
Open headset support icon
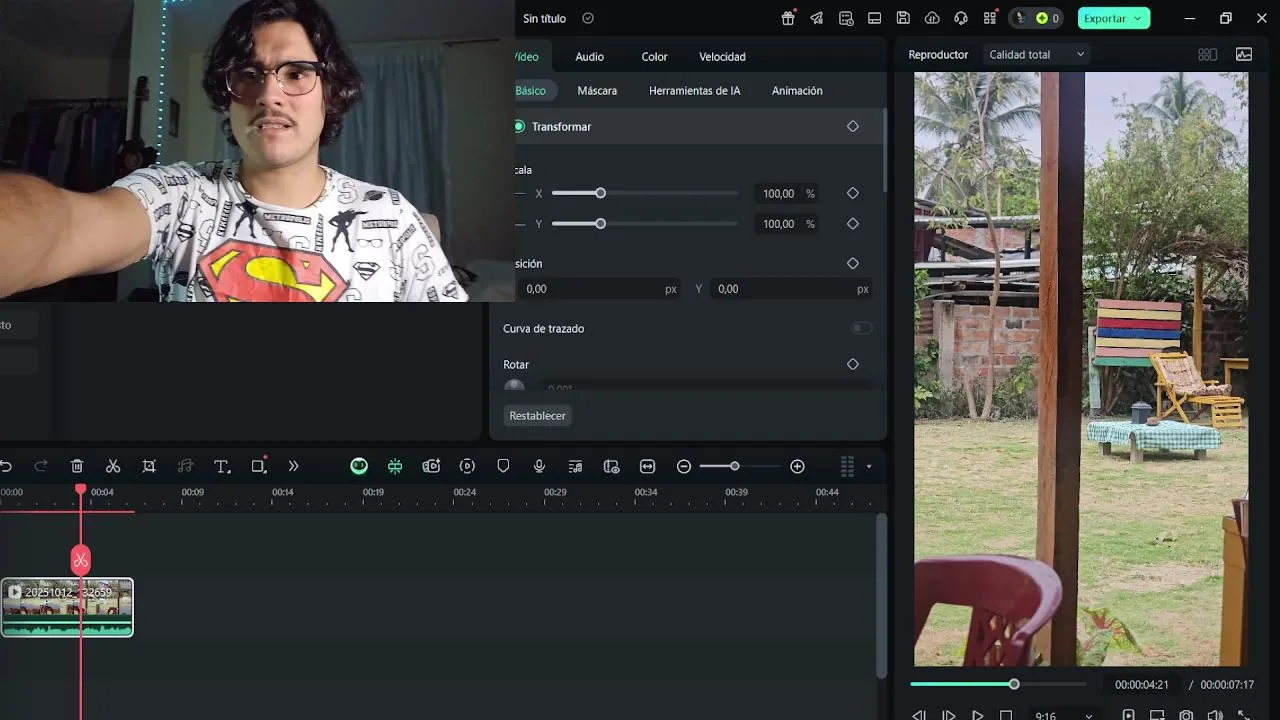(961, 18)
